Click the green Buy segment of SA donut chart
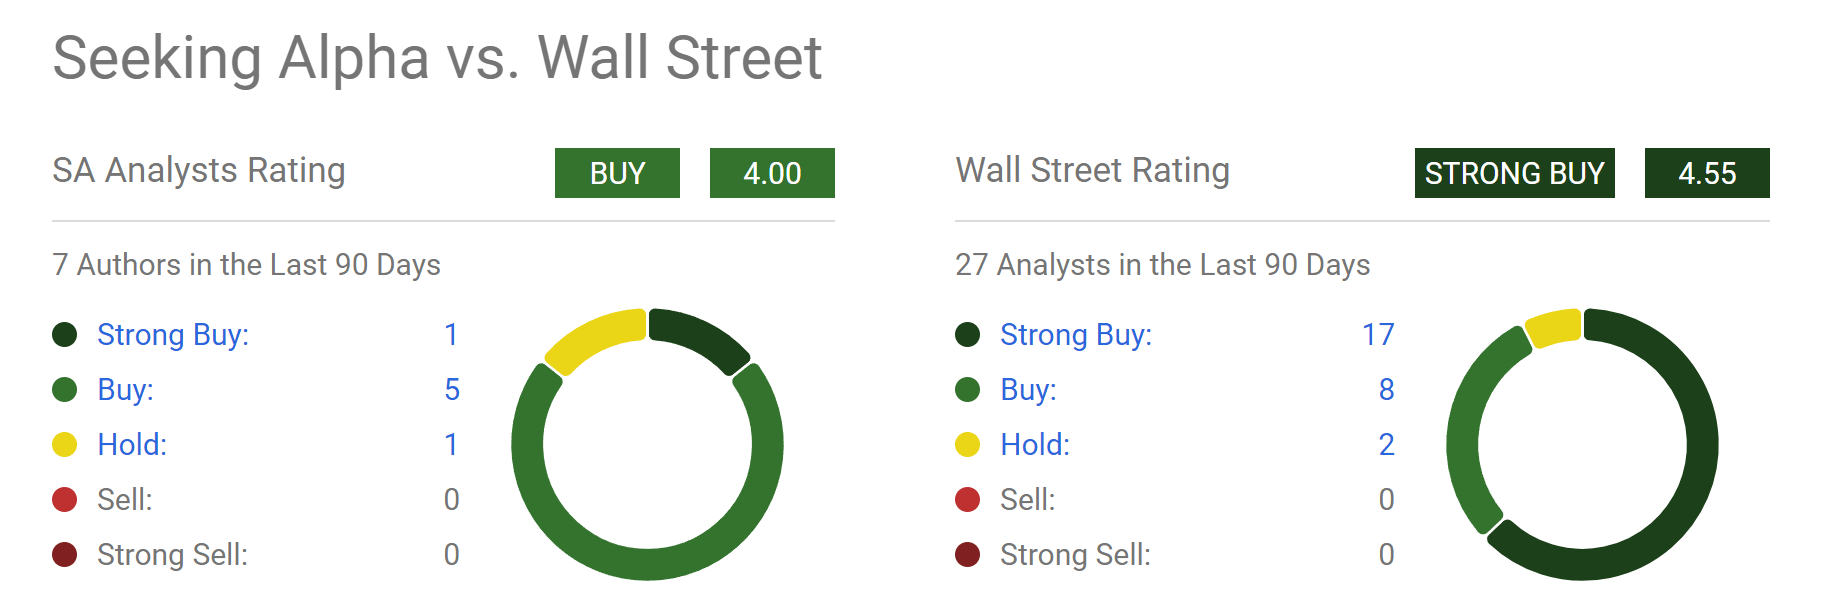The image size is (1826, 608). coord(648,564)
